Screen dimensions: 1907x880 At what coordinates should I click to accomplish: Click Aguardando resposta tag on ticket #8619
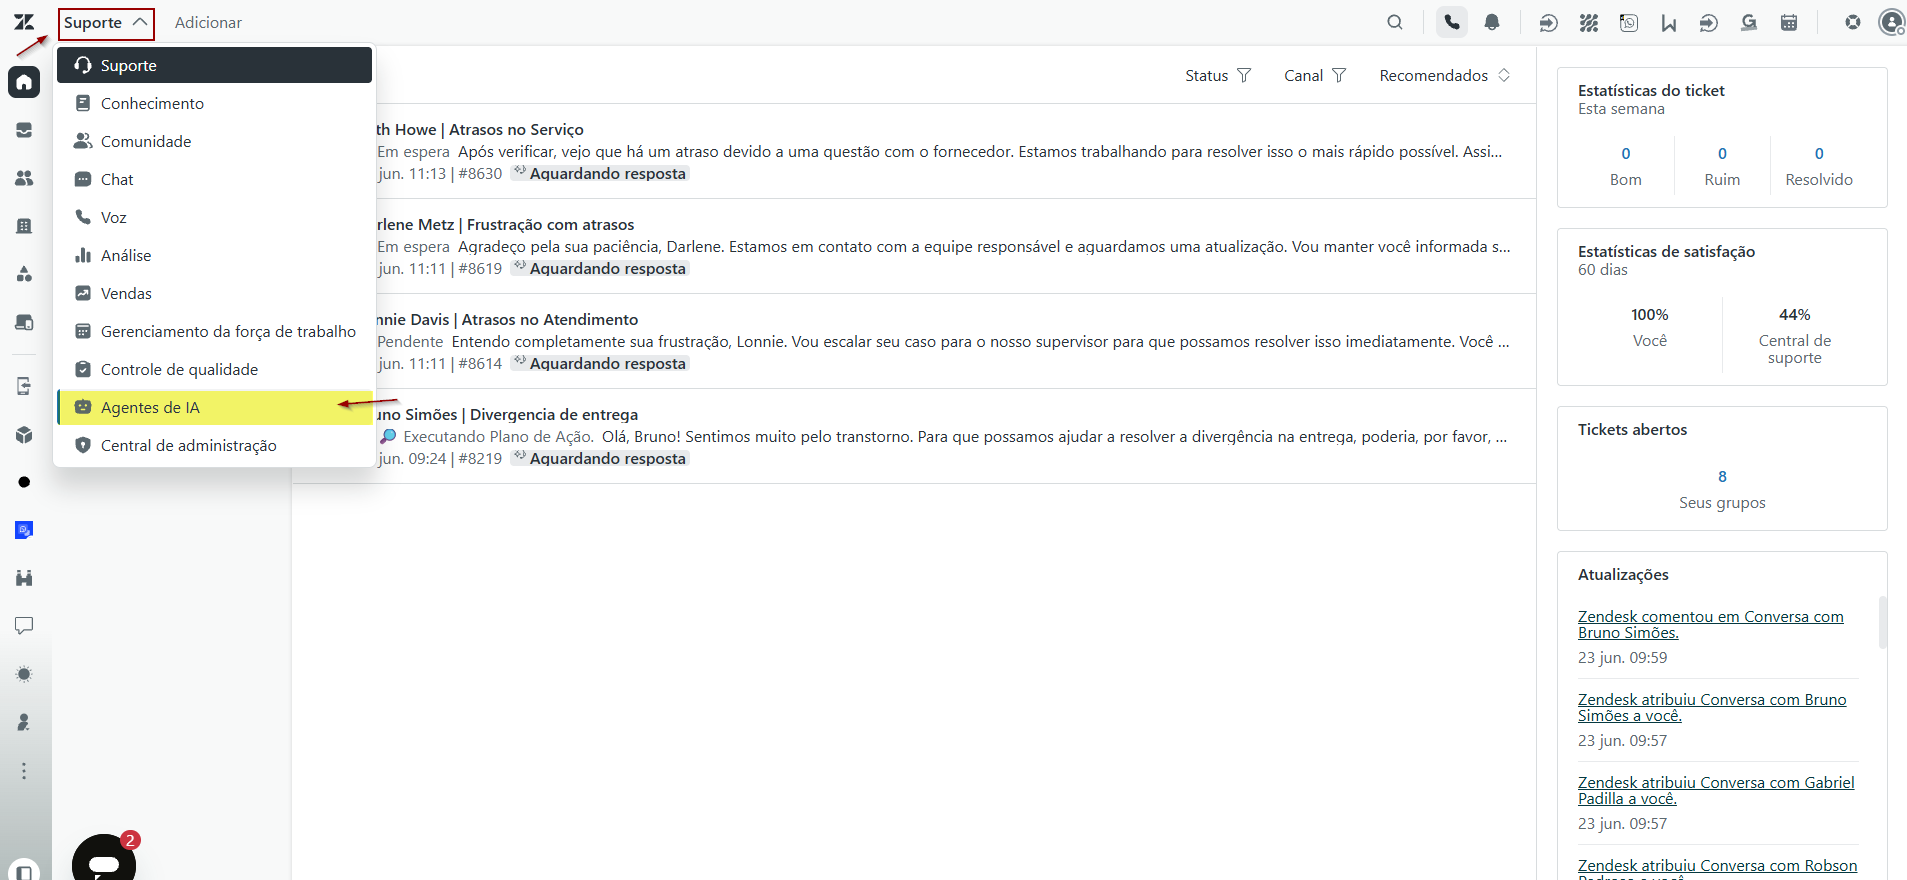600,269
